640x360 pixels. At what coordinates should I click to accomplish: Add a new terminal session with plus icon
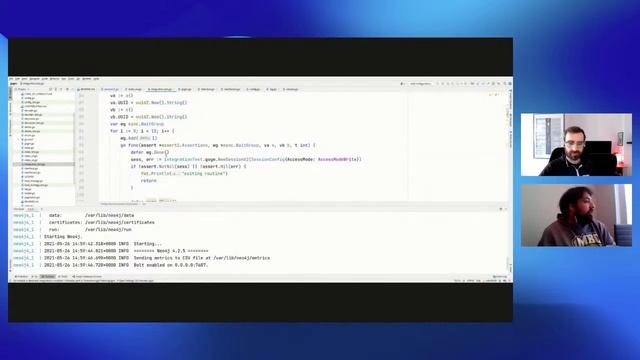click(41, 209)
